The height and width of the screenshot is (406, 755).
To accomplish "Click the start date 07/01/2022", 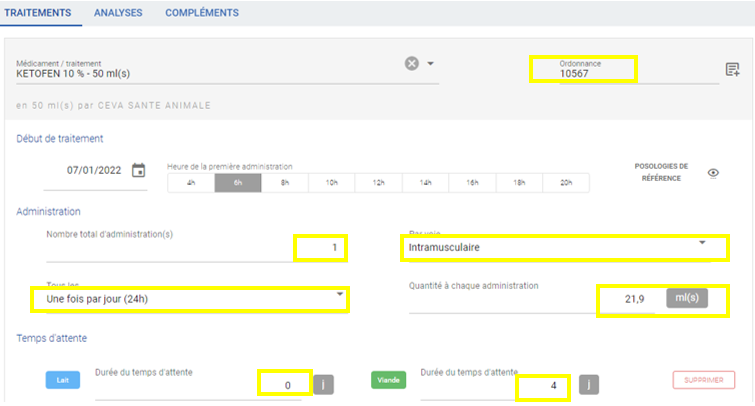I will (x=94, y=170).
